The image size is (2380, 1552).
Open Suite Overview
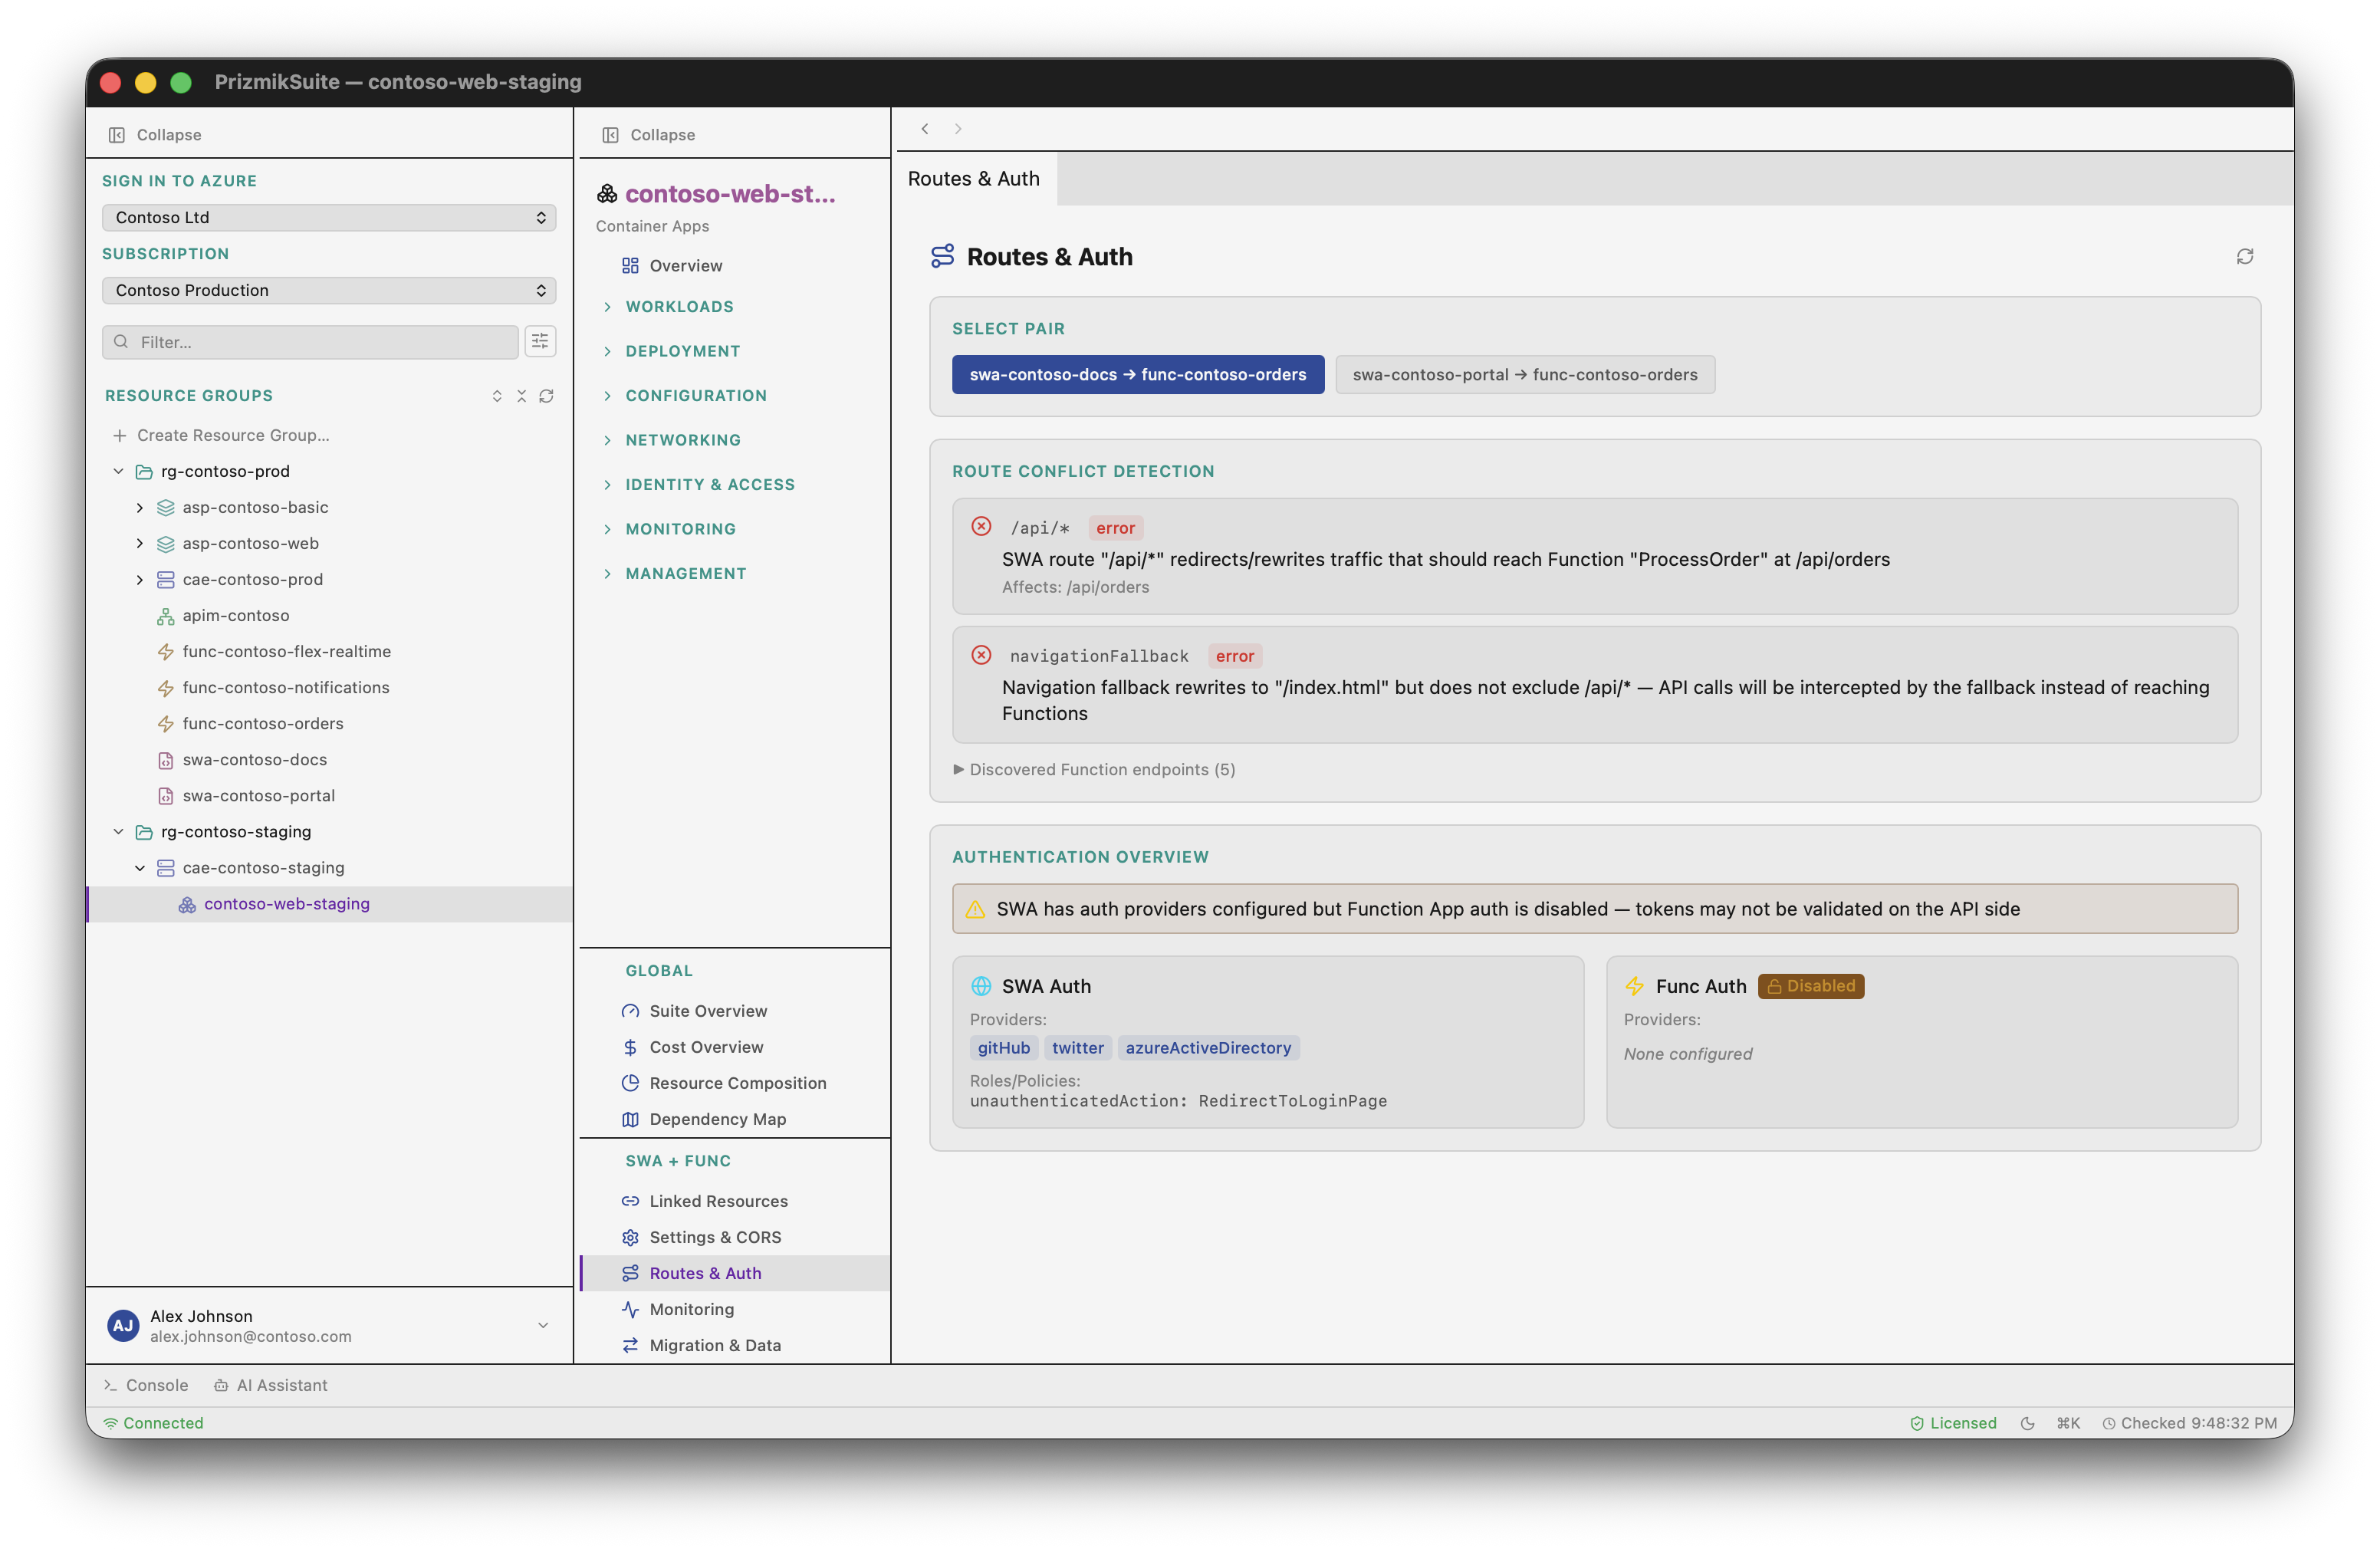click(735, 1011)
